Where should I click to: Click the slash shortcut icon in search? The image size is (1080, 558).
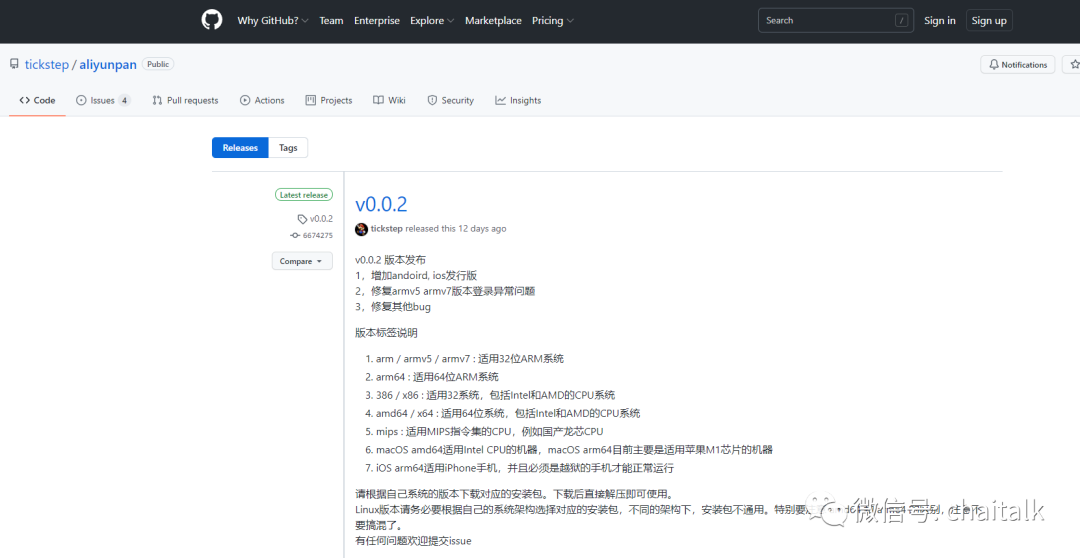tap(902, 21)
